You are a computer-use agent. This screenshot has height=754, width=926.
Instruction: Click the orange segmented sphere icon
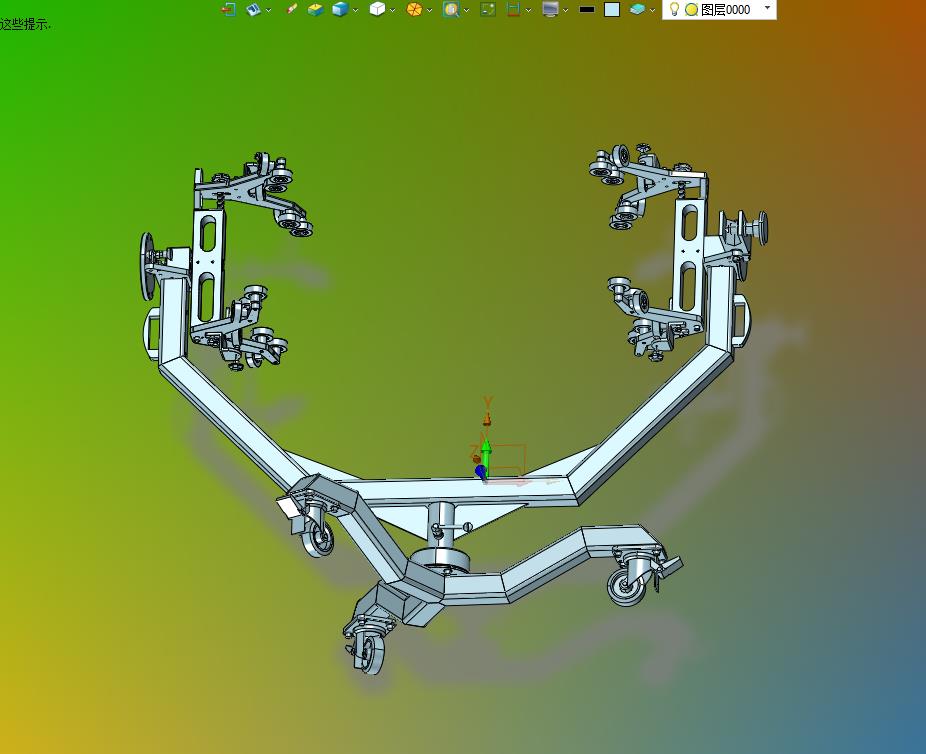click(x=415, y=9)
